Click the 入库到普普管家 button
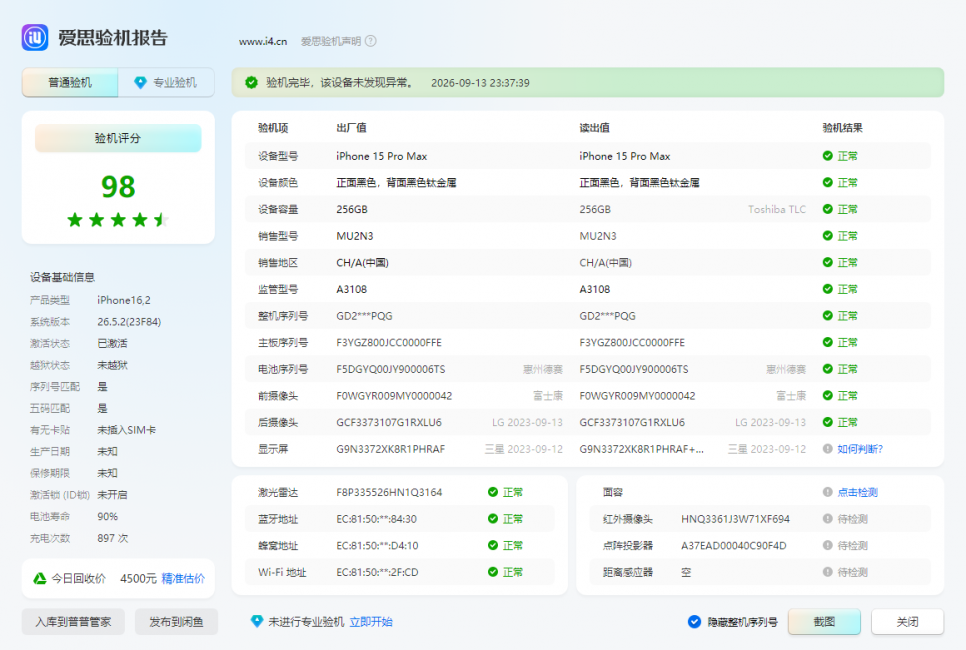Viewport: 966px width, 650px height. [x=73, y=622]
